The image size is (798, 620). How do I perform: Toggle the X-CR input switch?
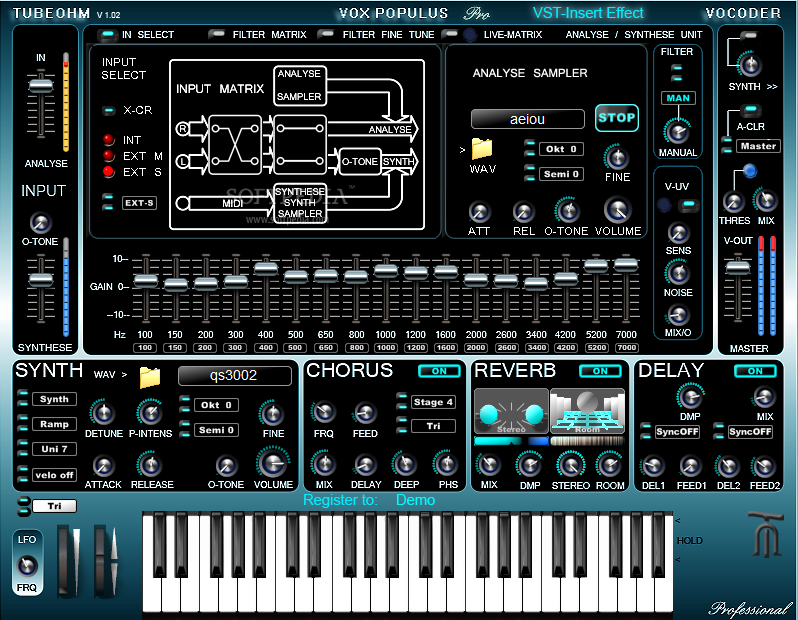(x=108, y=110)
